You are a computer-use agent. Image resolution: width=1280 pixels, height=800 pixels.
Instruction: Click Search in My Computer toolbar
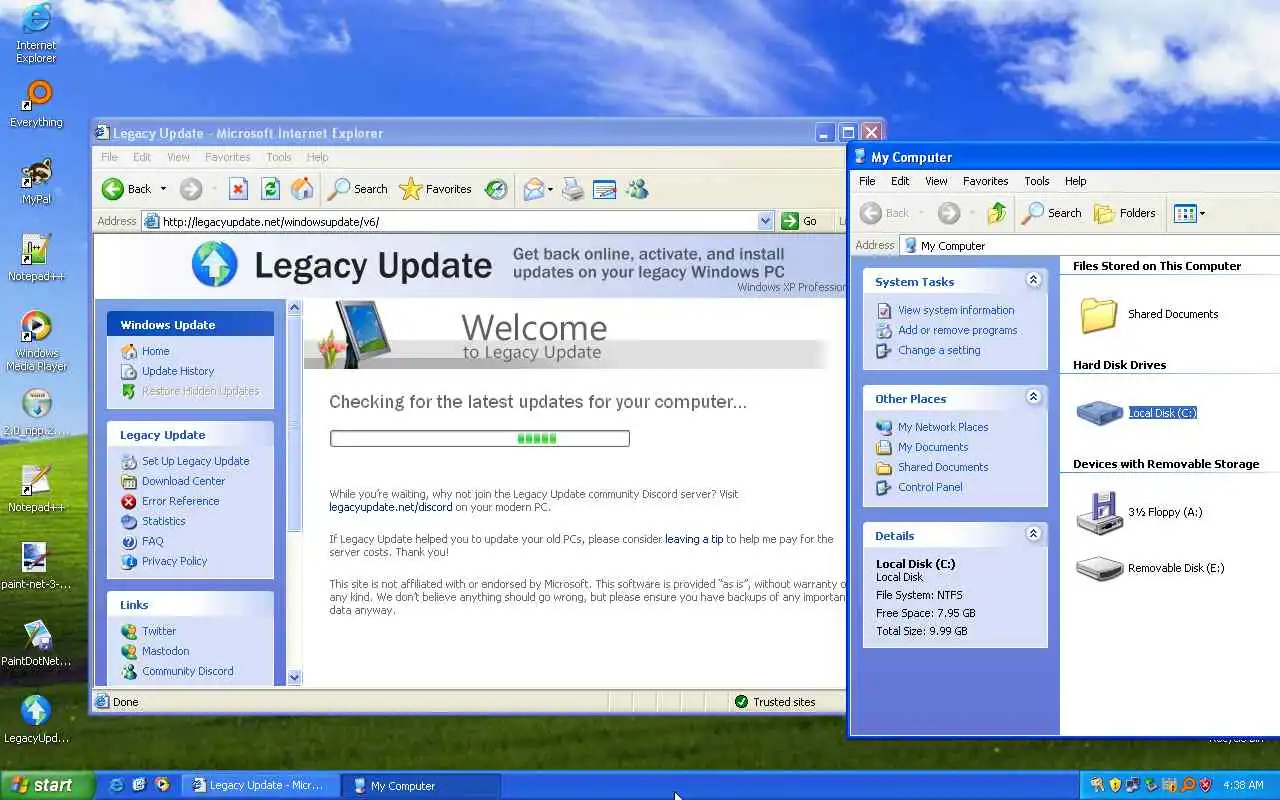(x=1052, y=213)
